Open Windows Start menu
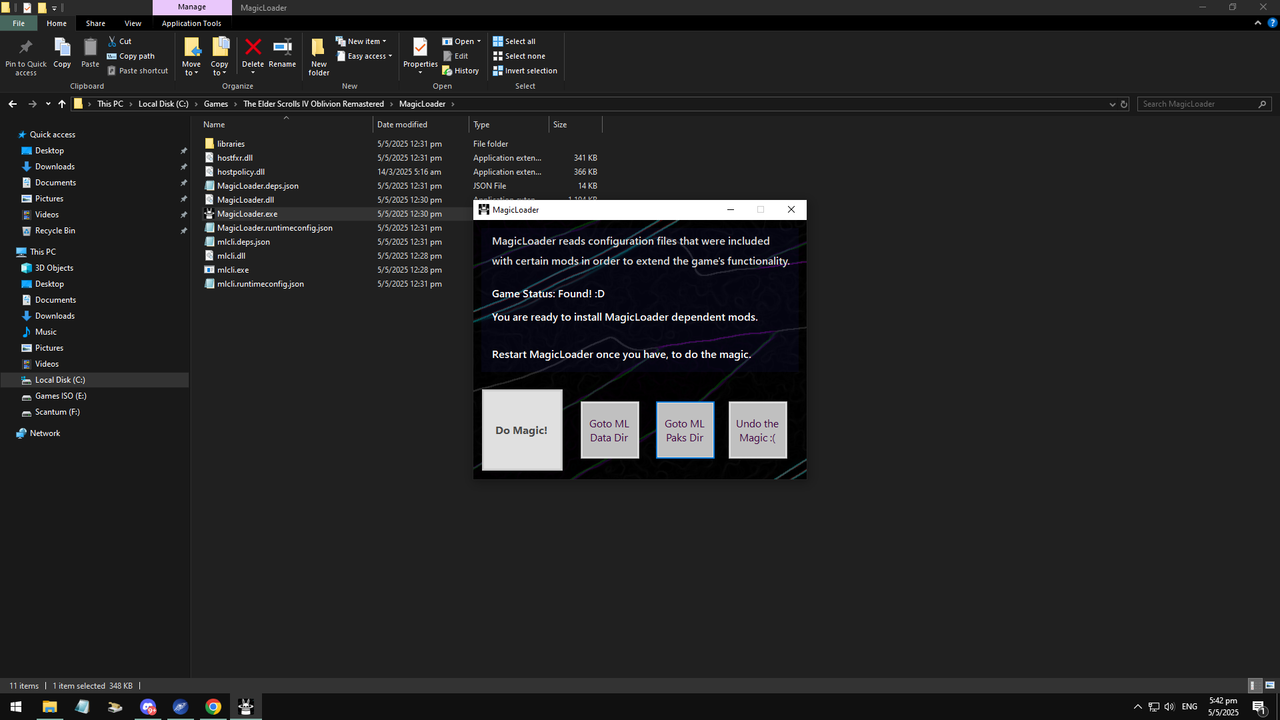 [16, 707]
